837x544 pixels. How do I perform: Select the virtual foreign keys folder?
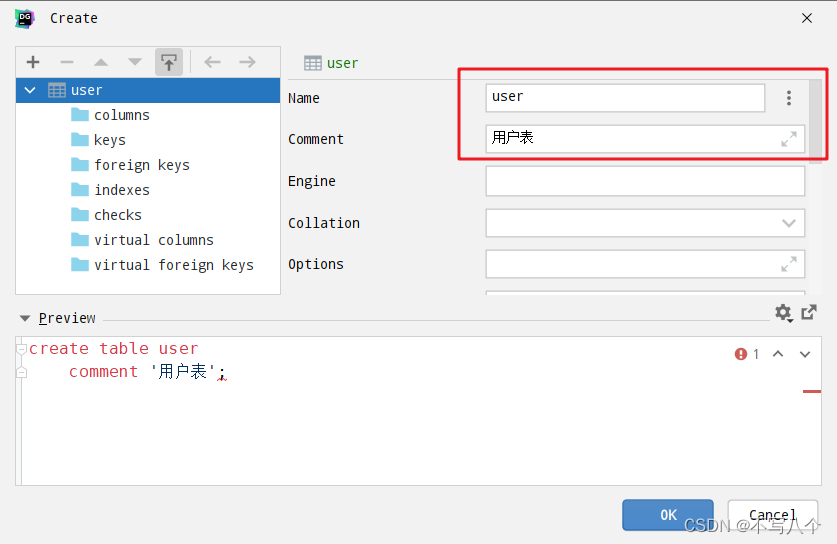(x=174, y=265)
